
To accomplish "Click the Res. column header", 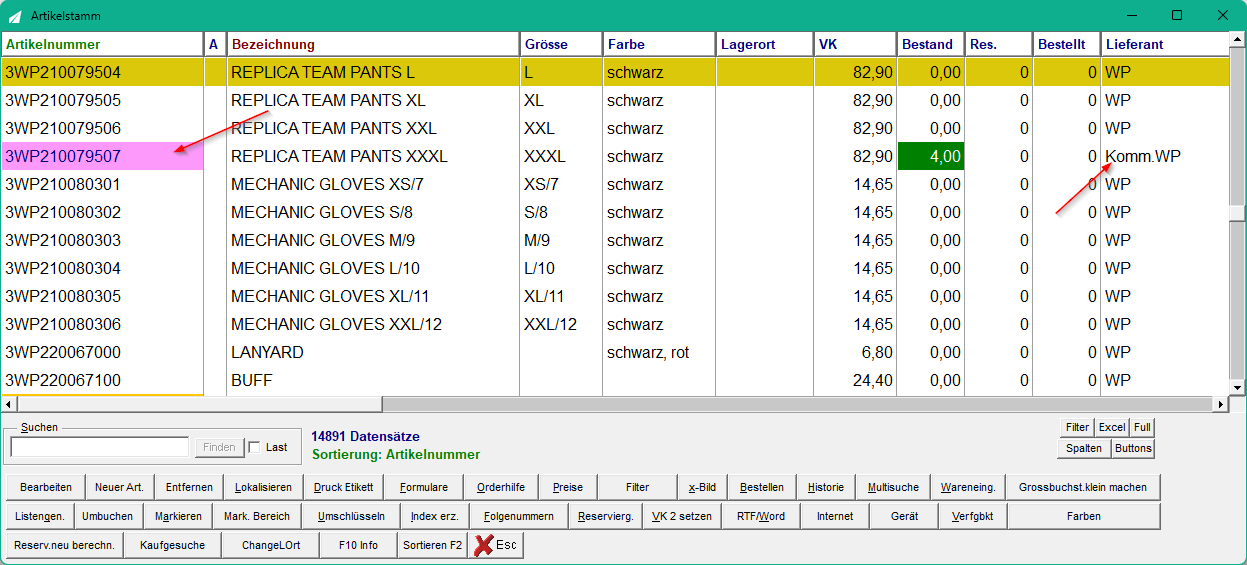I will [999, 44].
